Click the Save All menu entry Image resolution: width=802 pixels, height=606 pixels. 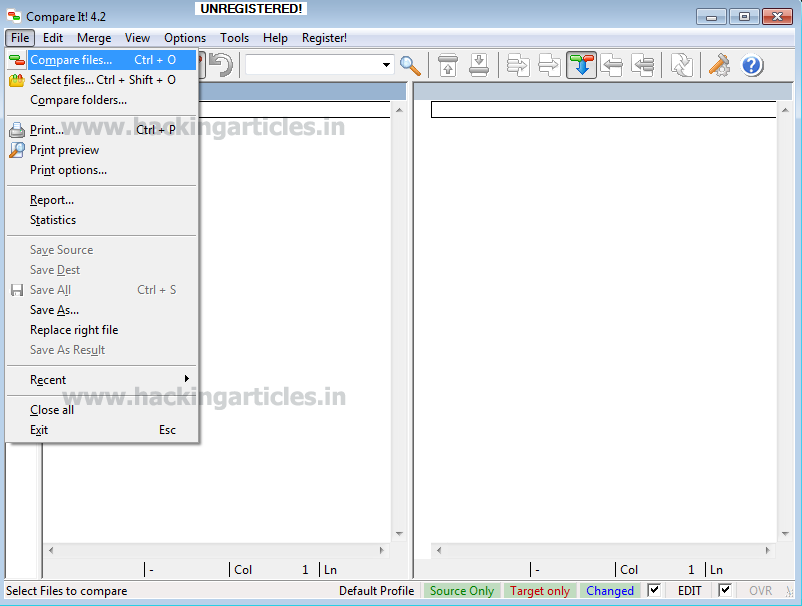(102, 290)
